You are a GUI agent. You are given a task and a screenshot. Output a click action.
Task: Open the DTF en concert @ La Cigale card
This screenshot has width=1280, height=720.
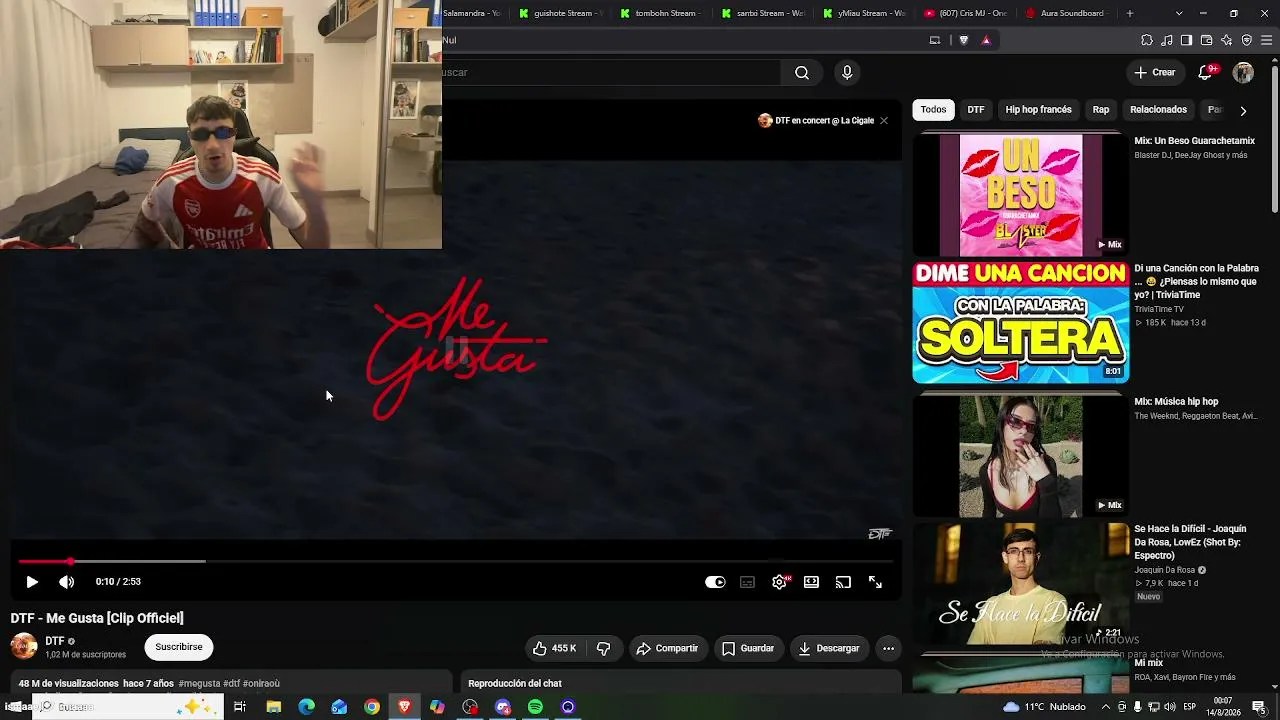point(816,121)
